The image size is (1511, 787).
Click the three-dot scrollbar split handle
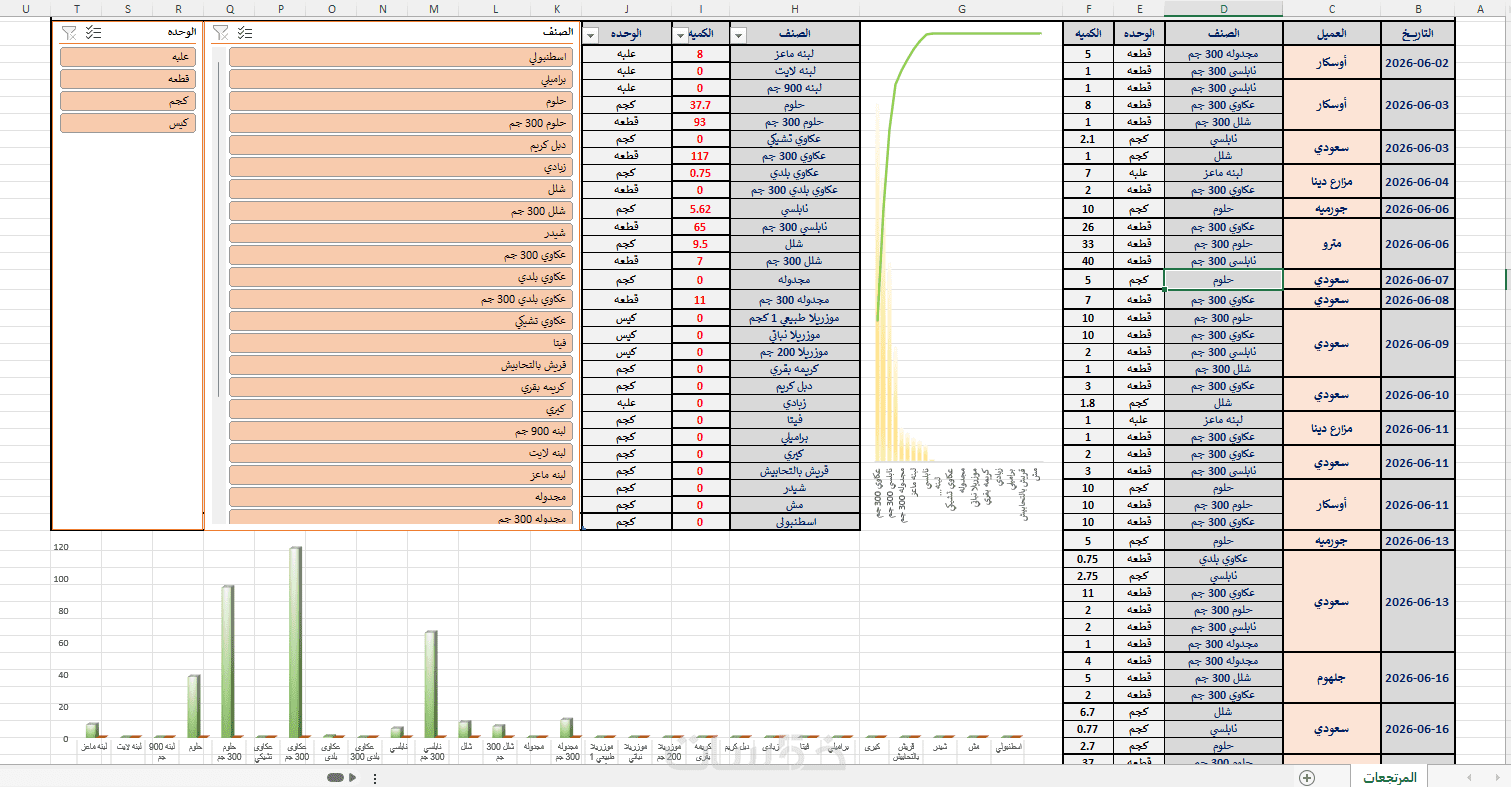click(x=375, y=777)
